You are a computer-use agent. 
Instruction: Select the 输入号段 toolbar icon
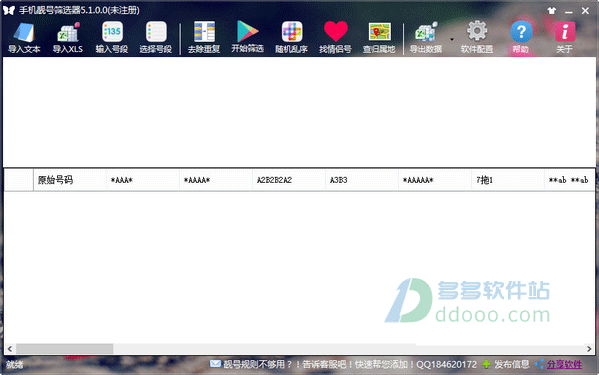pyautogui.click(x=112, y=37)
